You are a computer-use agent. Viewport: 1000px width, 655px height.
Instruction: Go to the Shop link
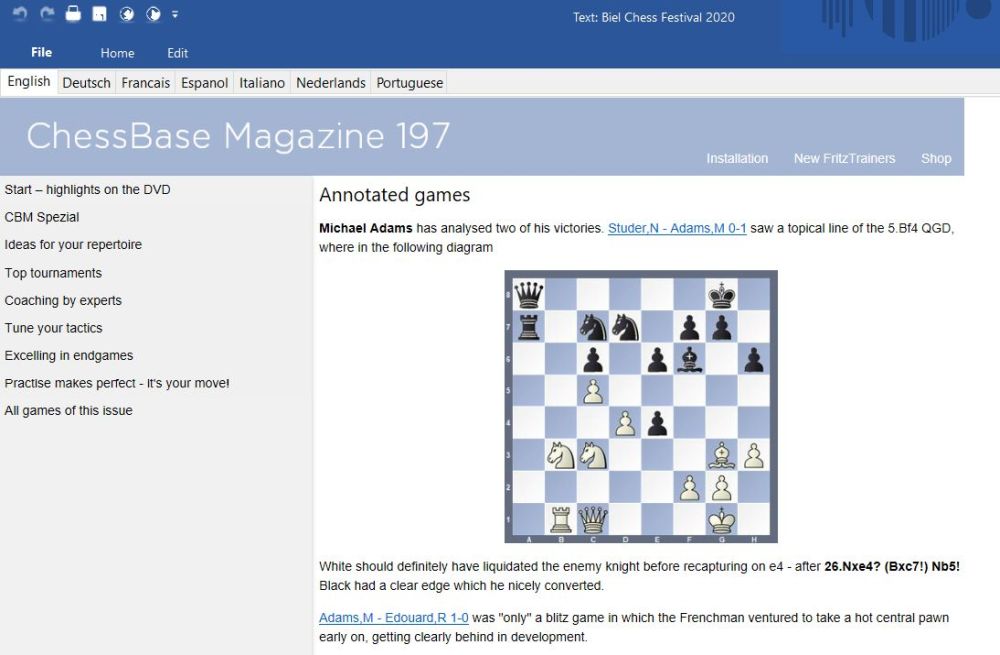point(936,158)
